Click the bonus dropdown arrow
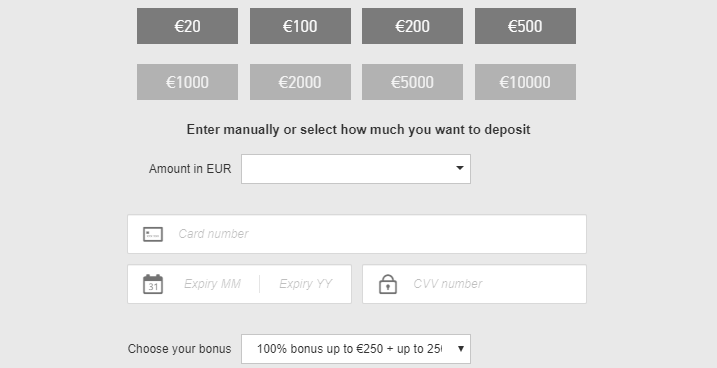The image size is (717, 368). click(461, 349)
